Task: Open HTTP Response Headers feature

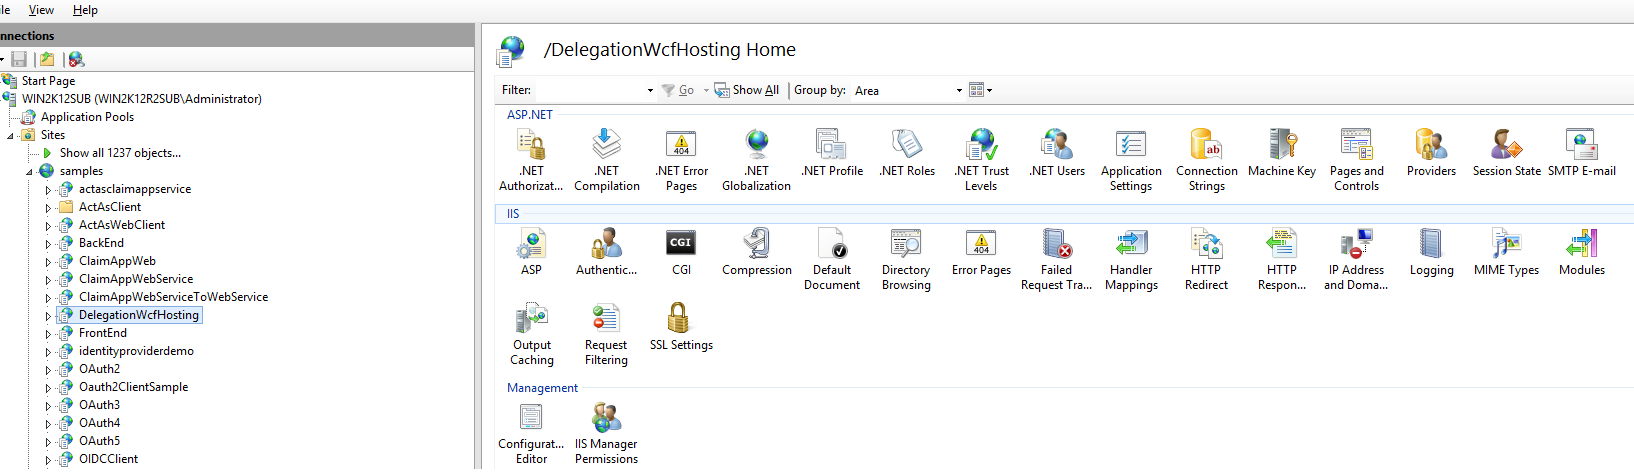Action: (x=1282, y=258)
